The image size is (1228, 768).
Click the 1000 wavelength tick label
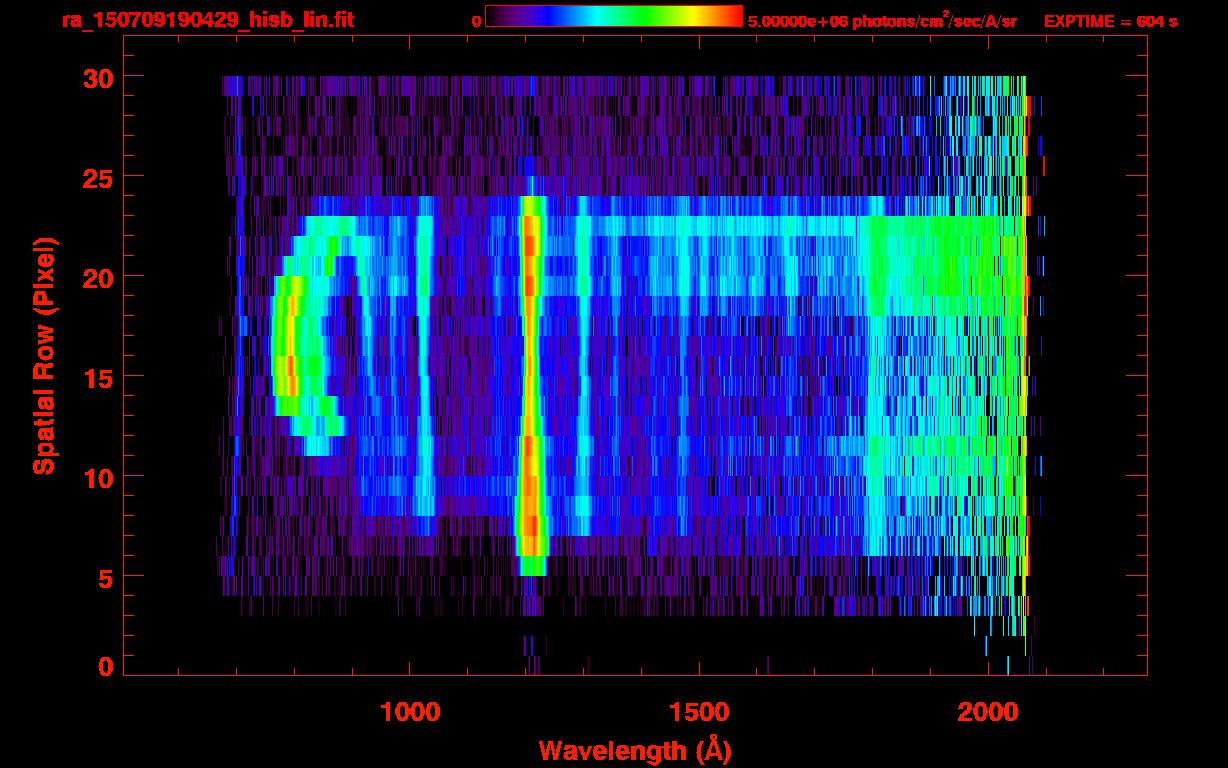410,711
